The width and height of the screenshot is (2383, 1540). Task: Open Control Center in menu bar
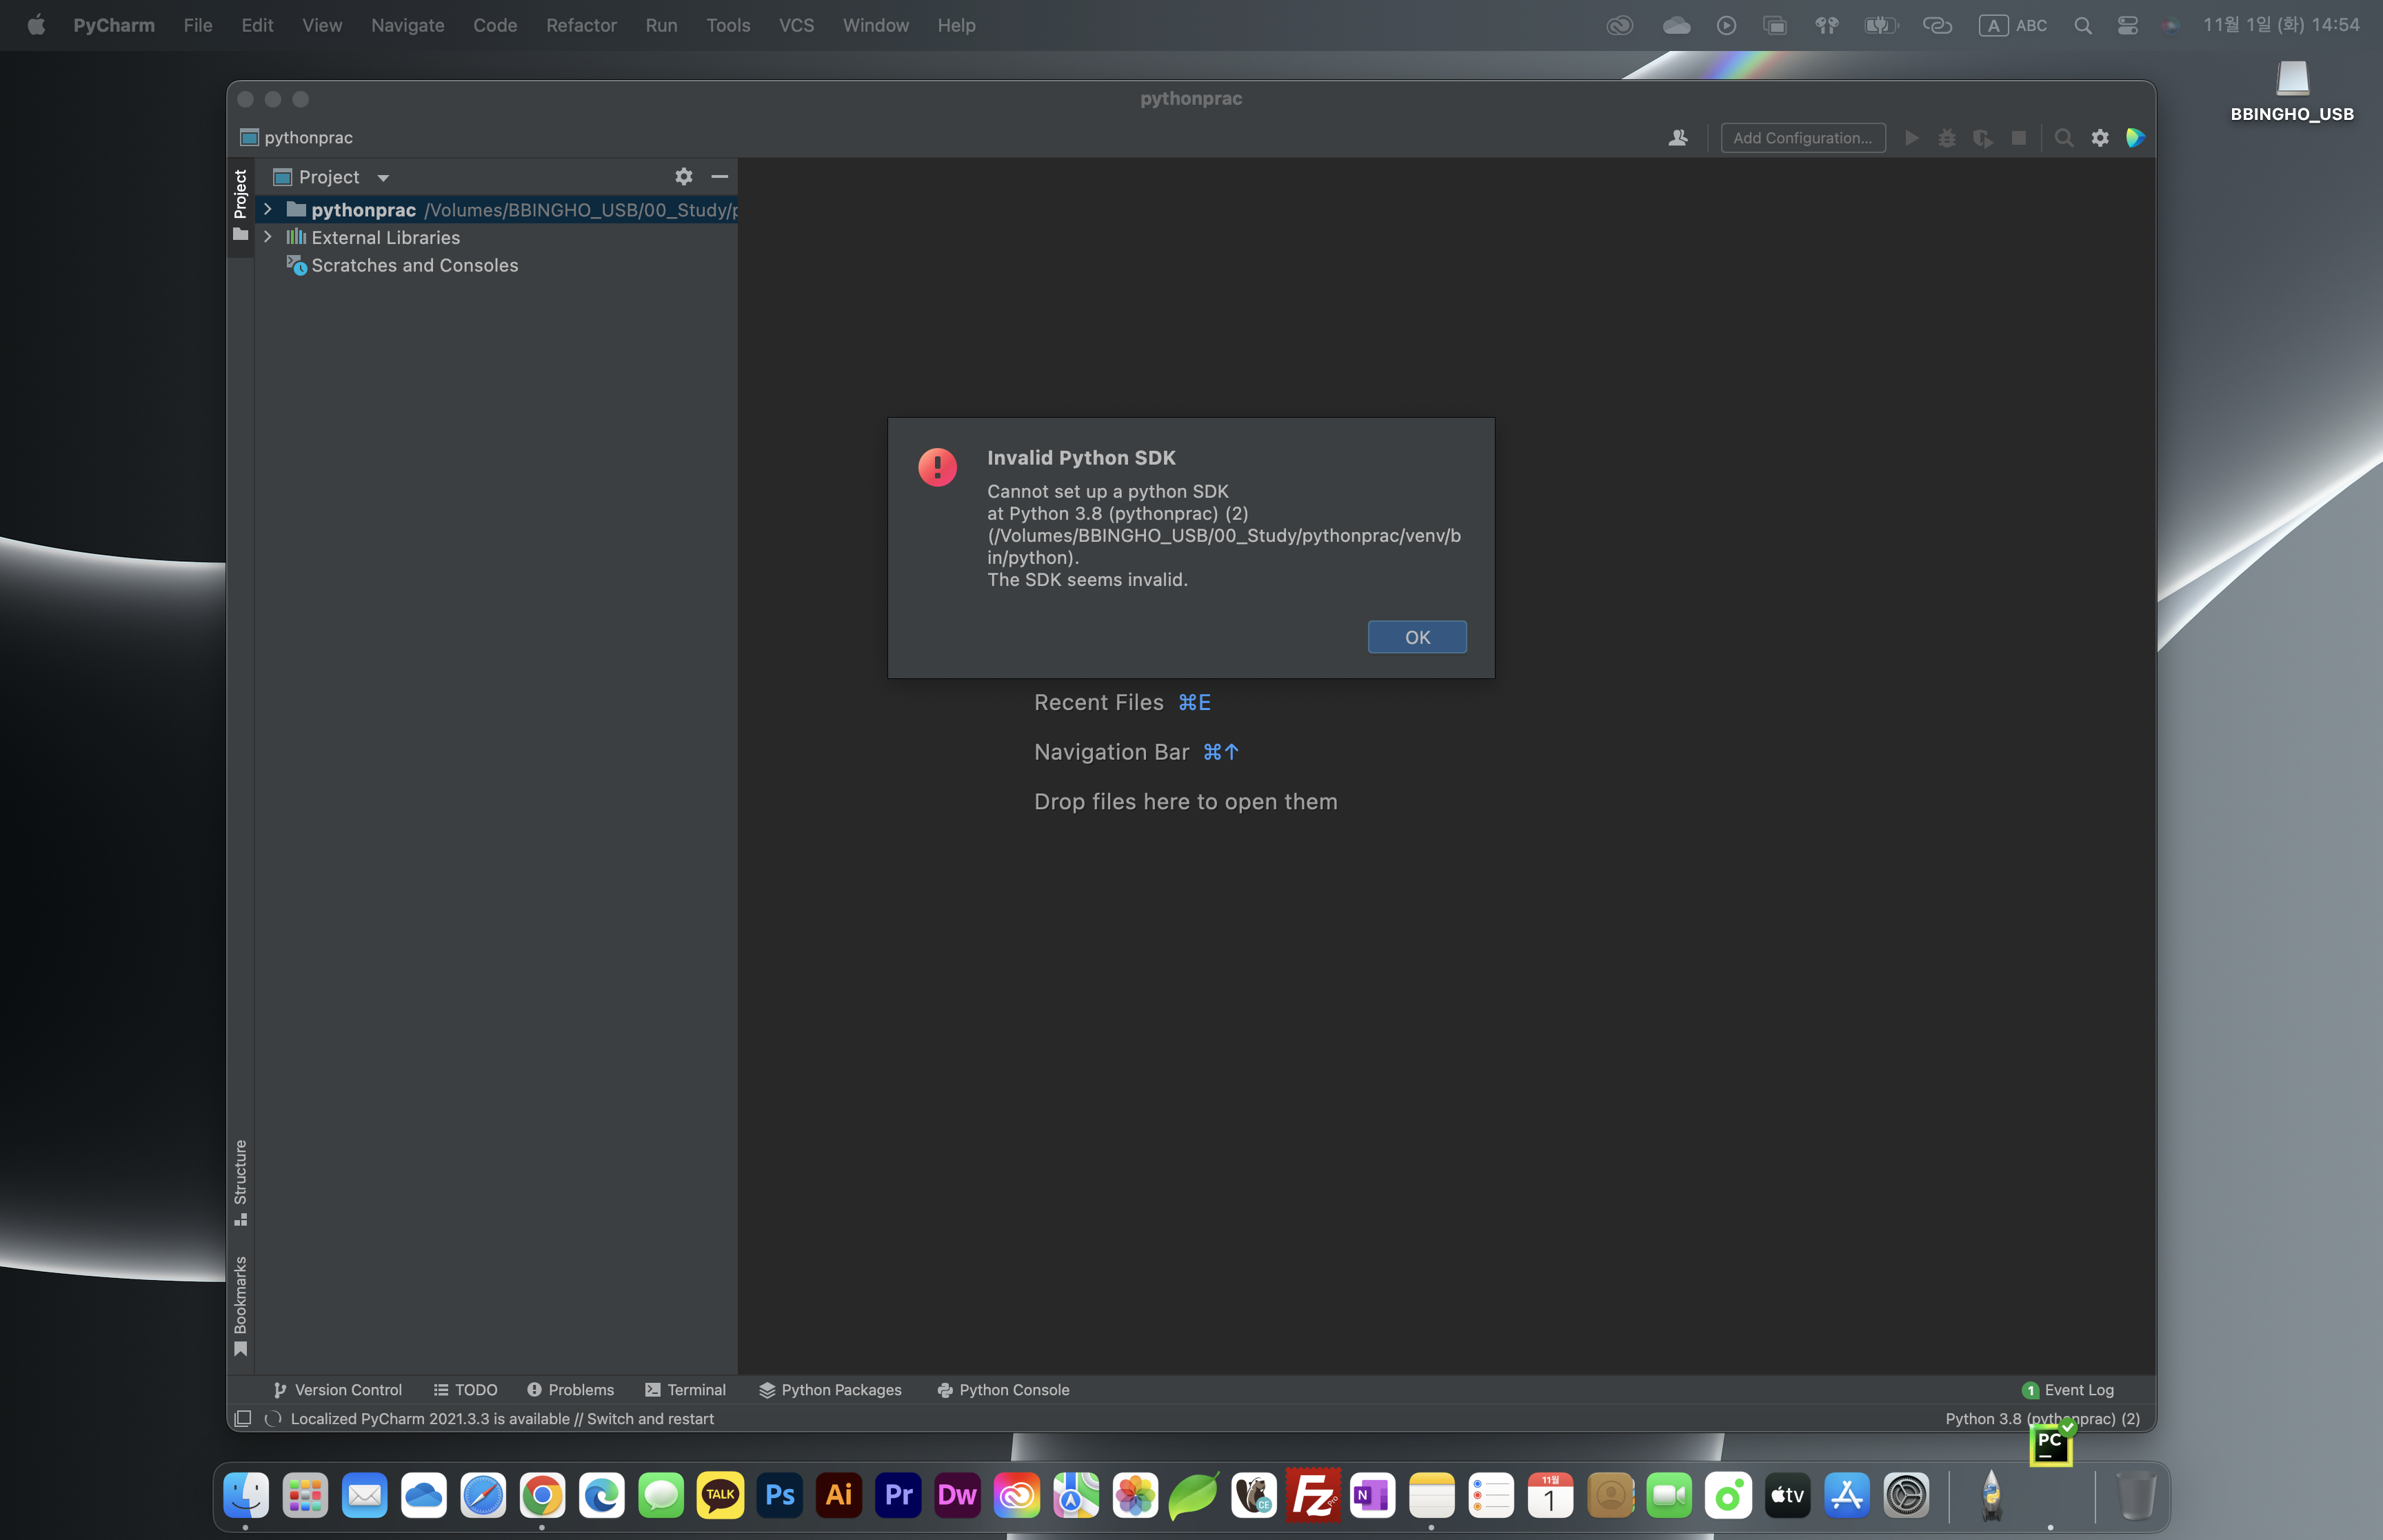2128,26
